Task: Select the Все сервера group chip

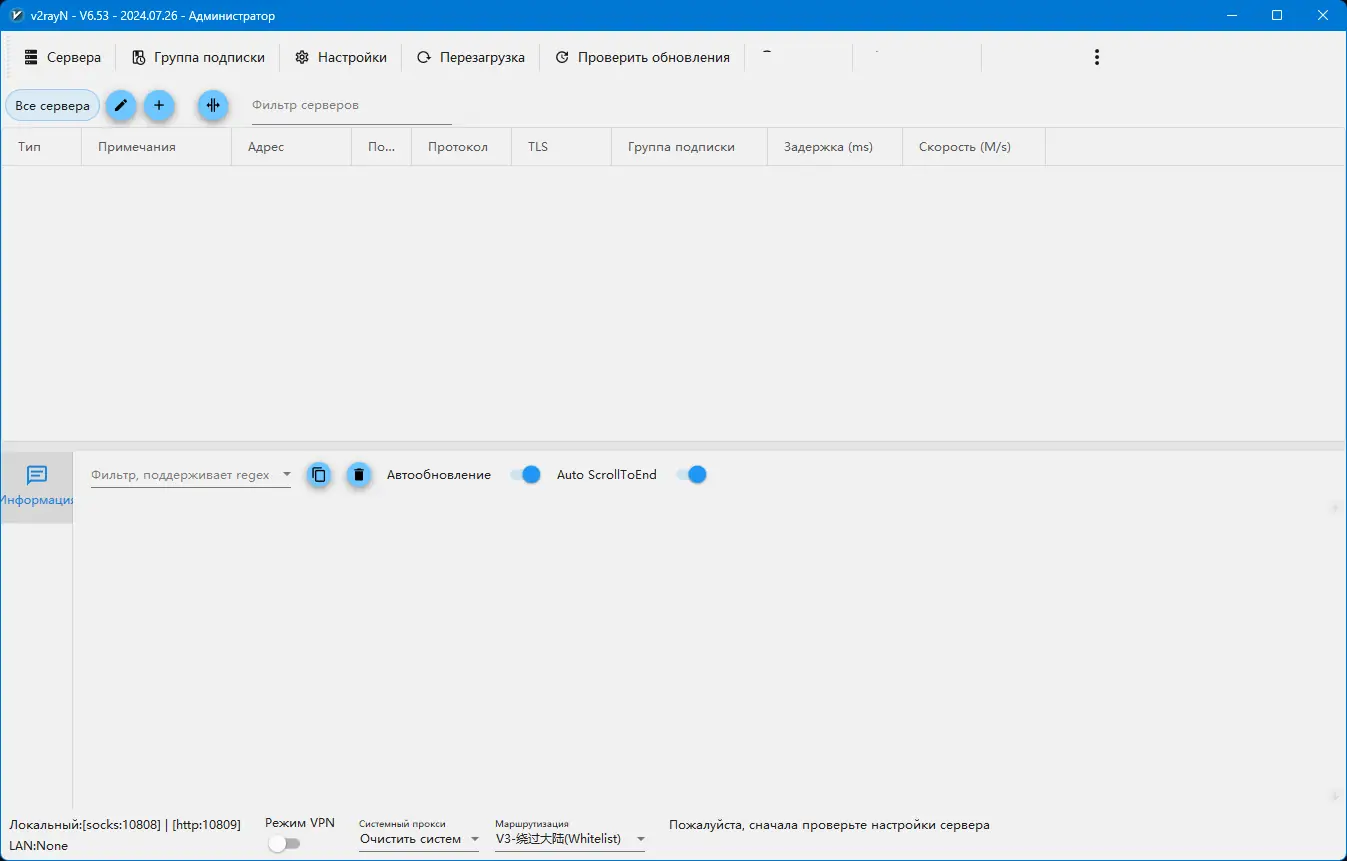Action: pyautogui.click(x=53, y=105)
